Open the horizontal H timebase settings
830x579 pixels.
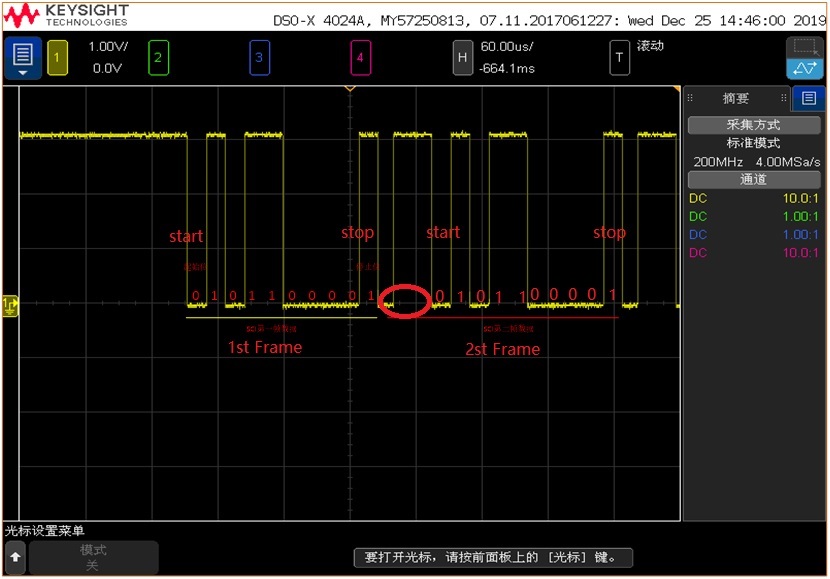pyautogui.click(x=462, y=58)
